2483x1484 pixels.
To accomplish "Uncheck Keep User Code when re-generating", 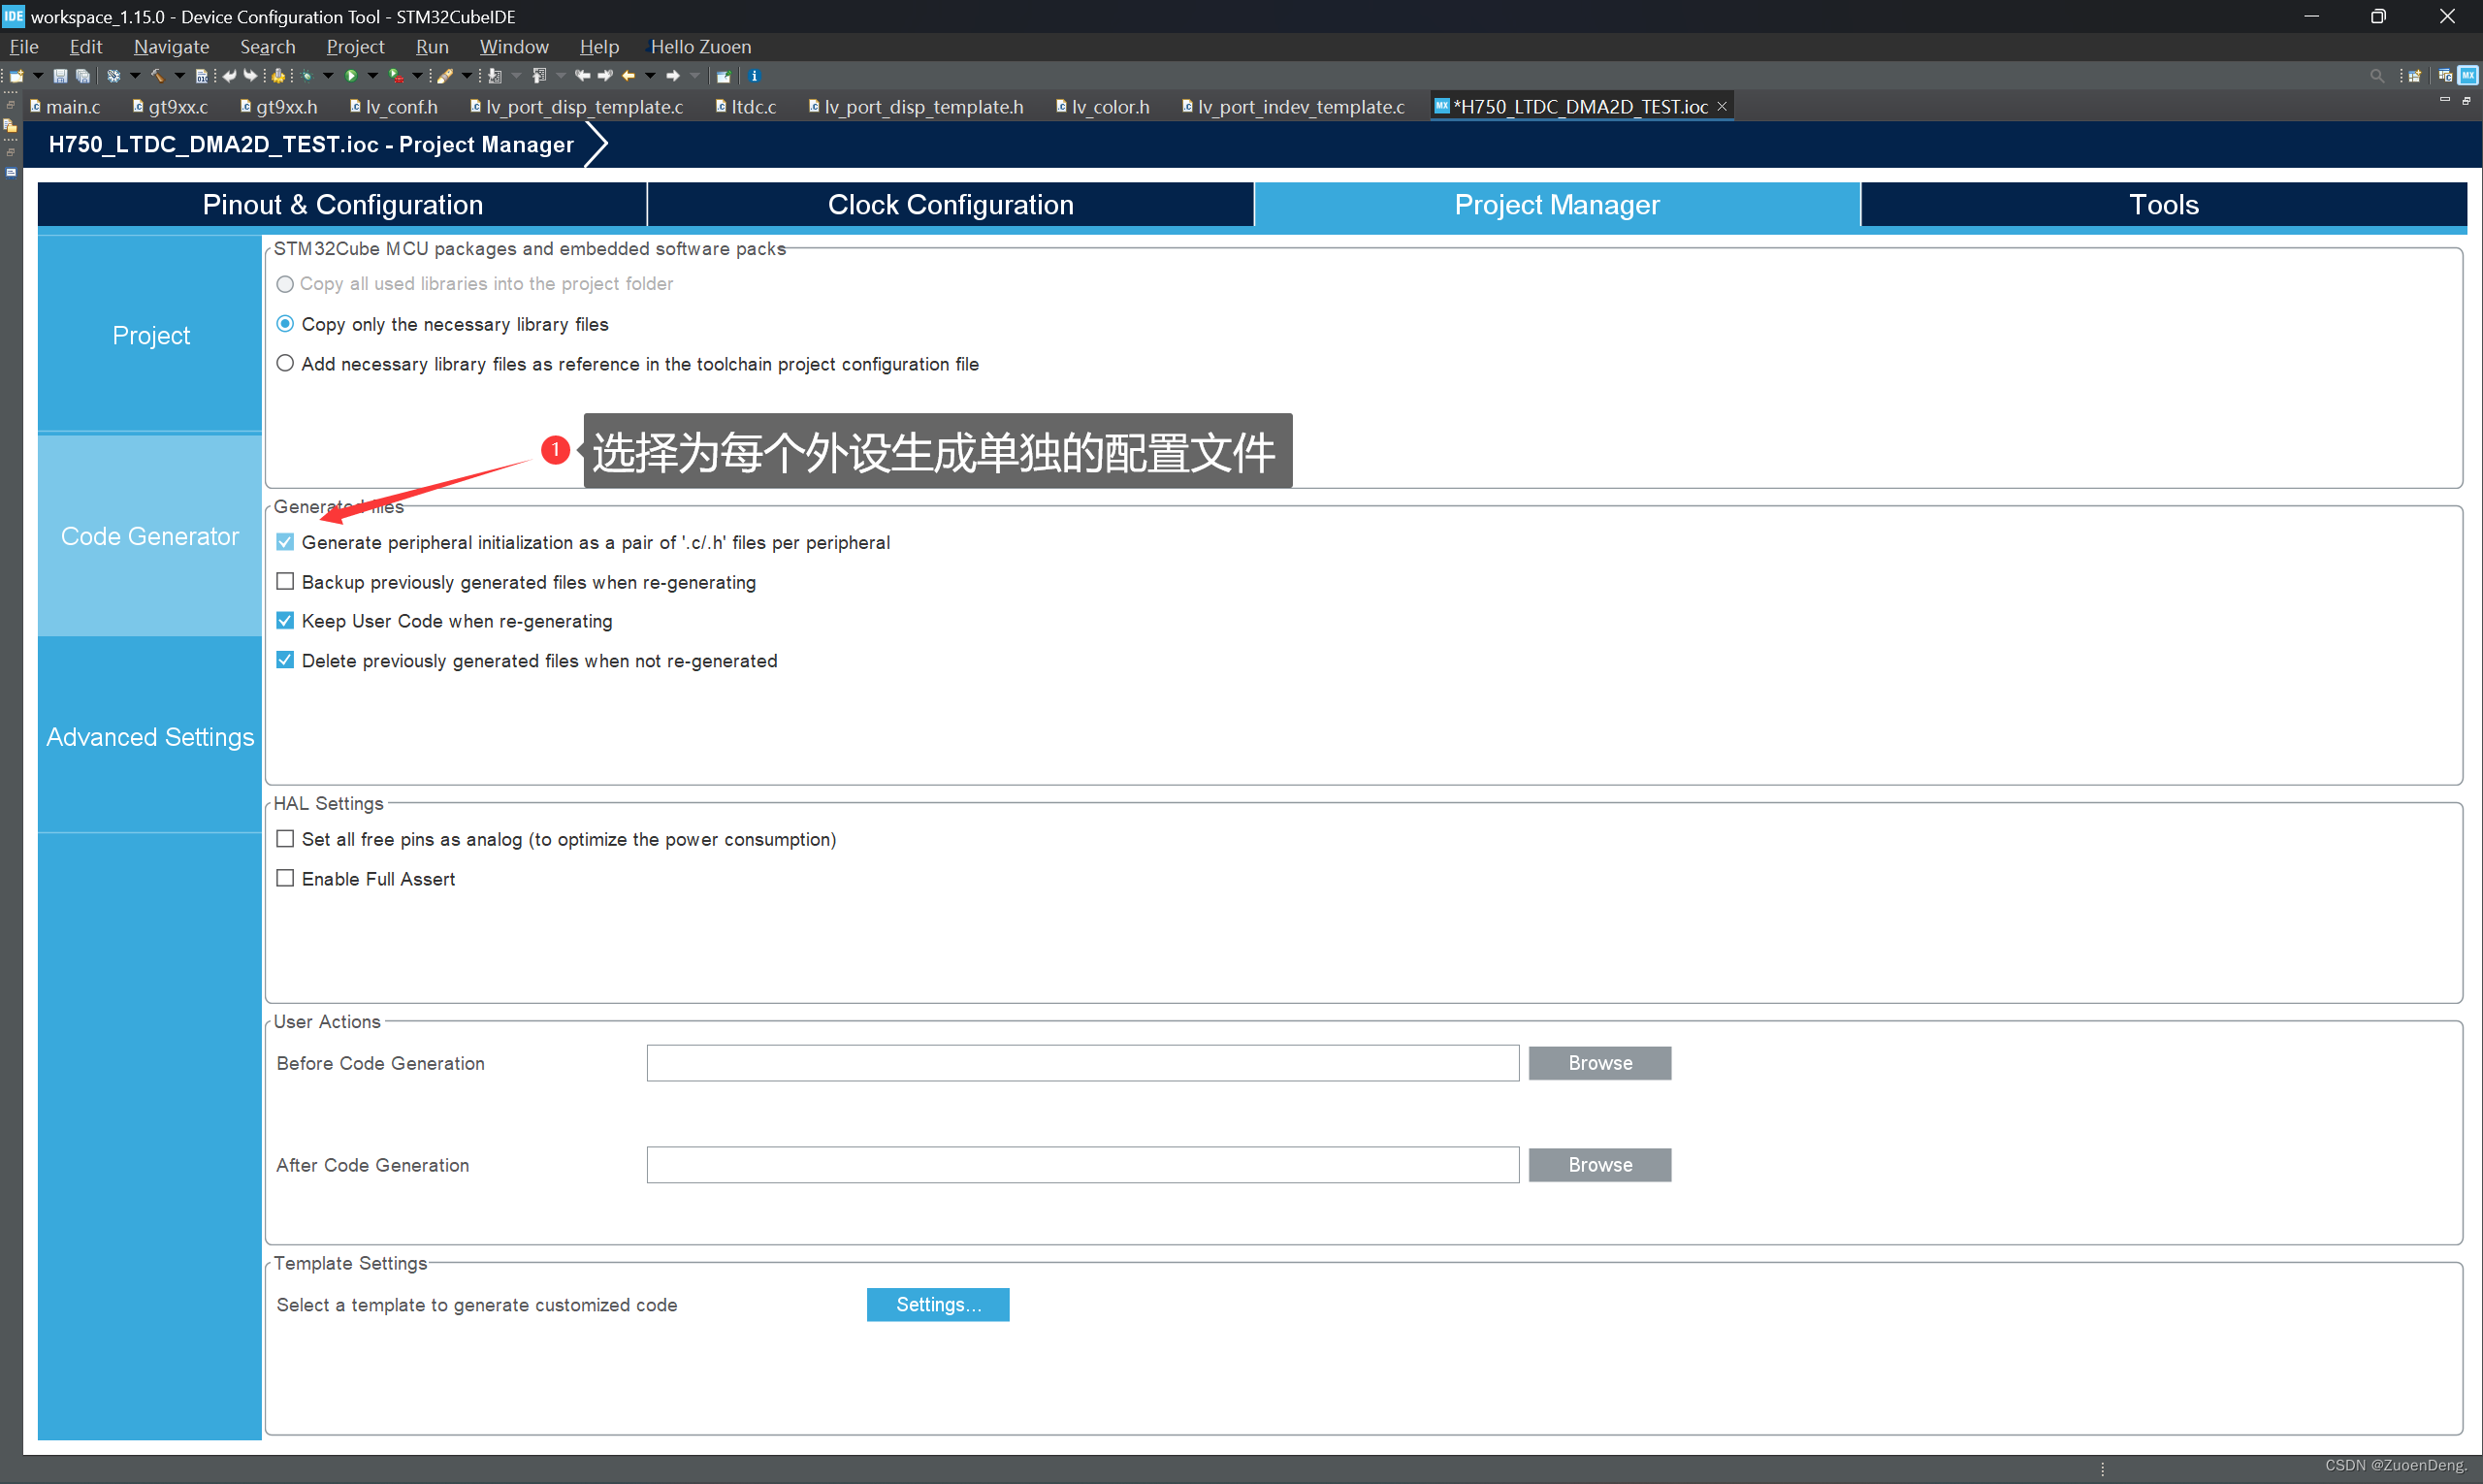I will (285, 621).
